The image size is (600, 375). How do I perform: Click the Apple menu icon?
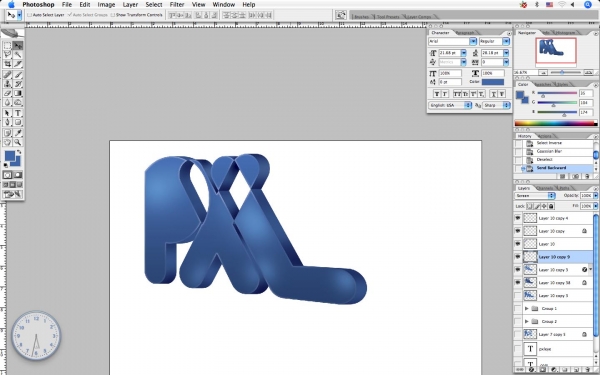(x=11, y=5)
